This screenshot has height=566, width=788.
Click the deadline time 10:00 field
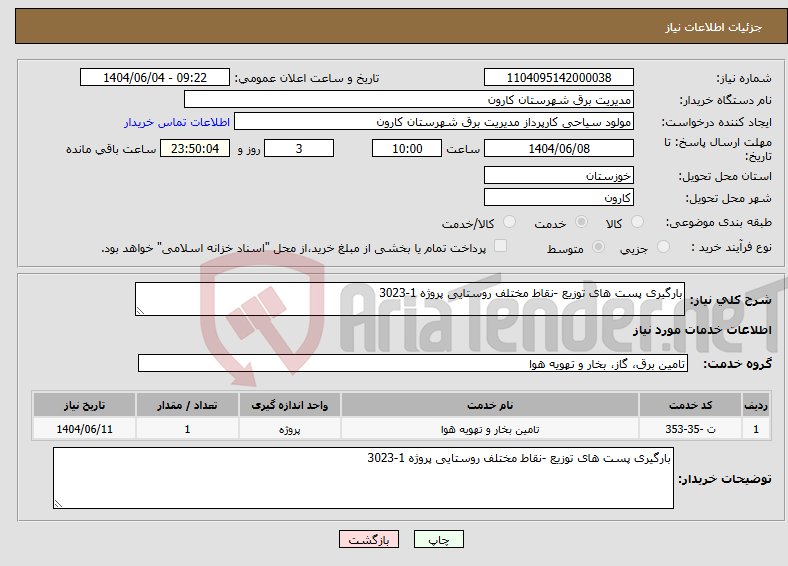407,148
